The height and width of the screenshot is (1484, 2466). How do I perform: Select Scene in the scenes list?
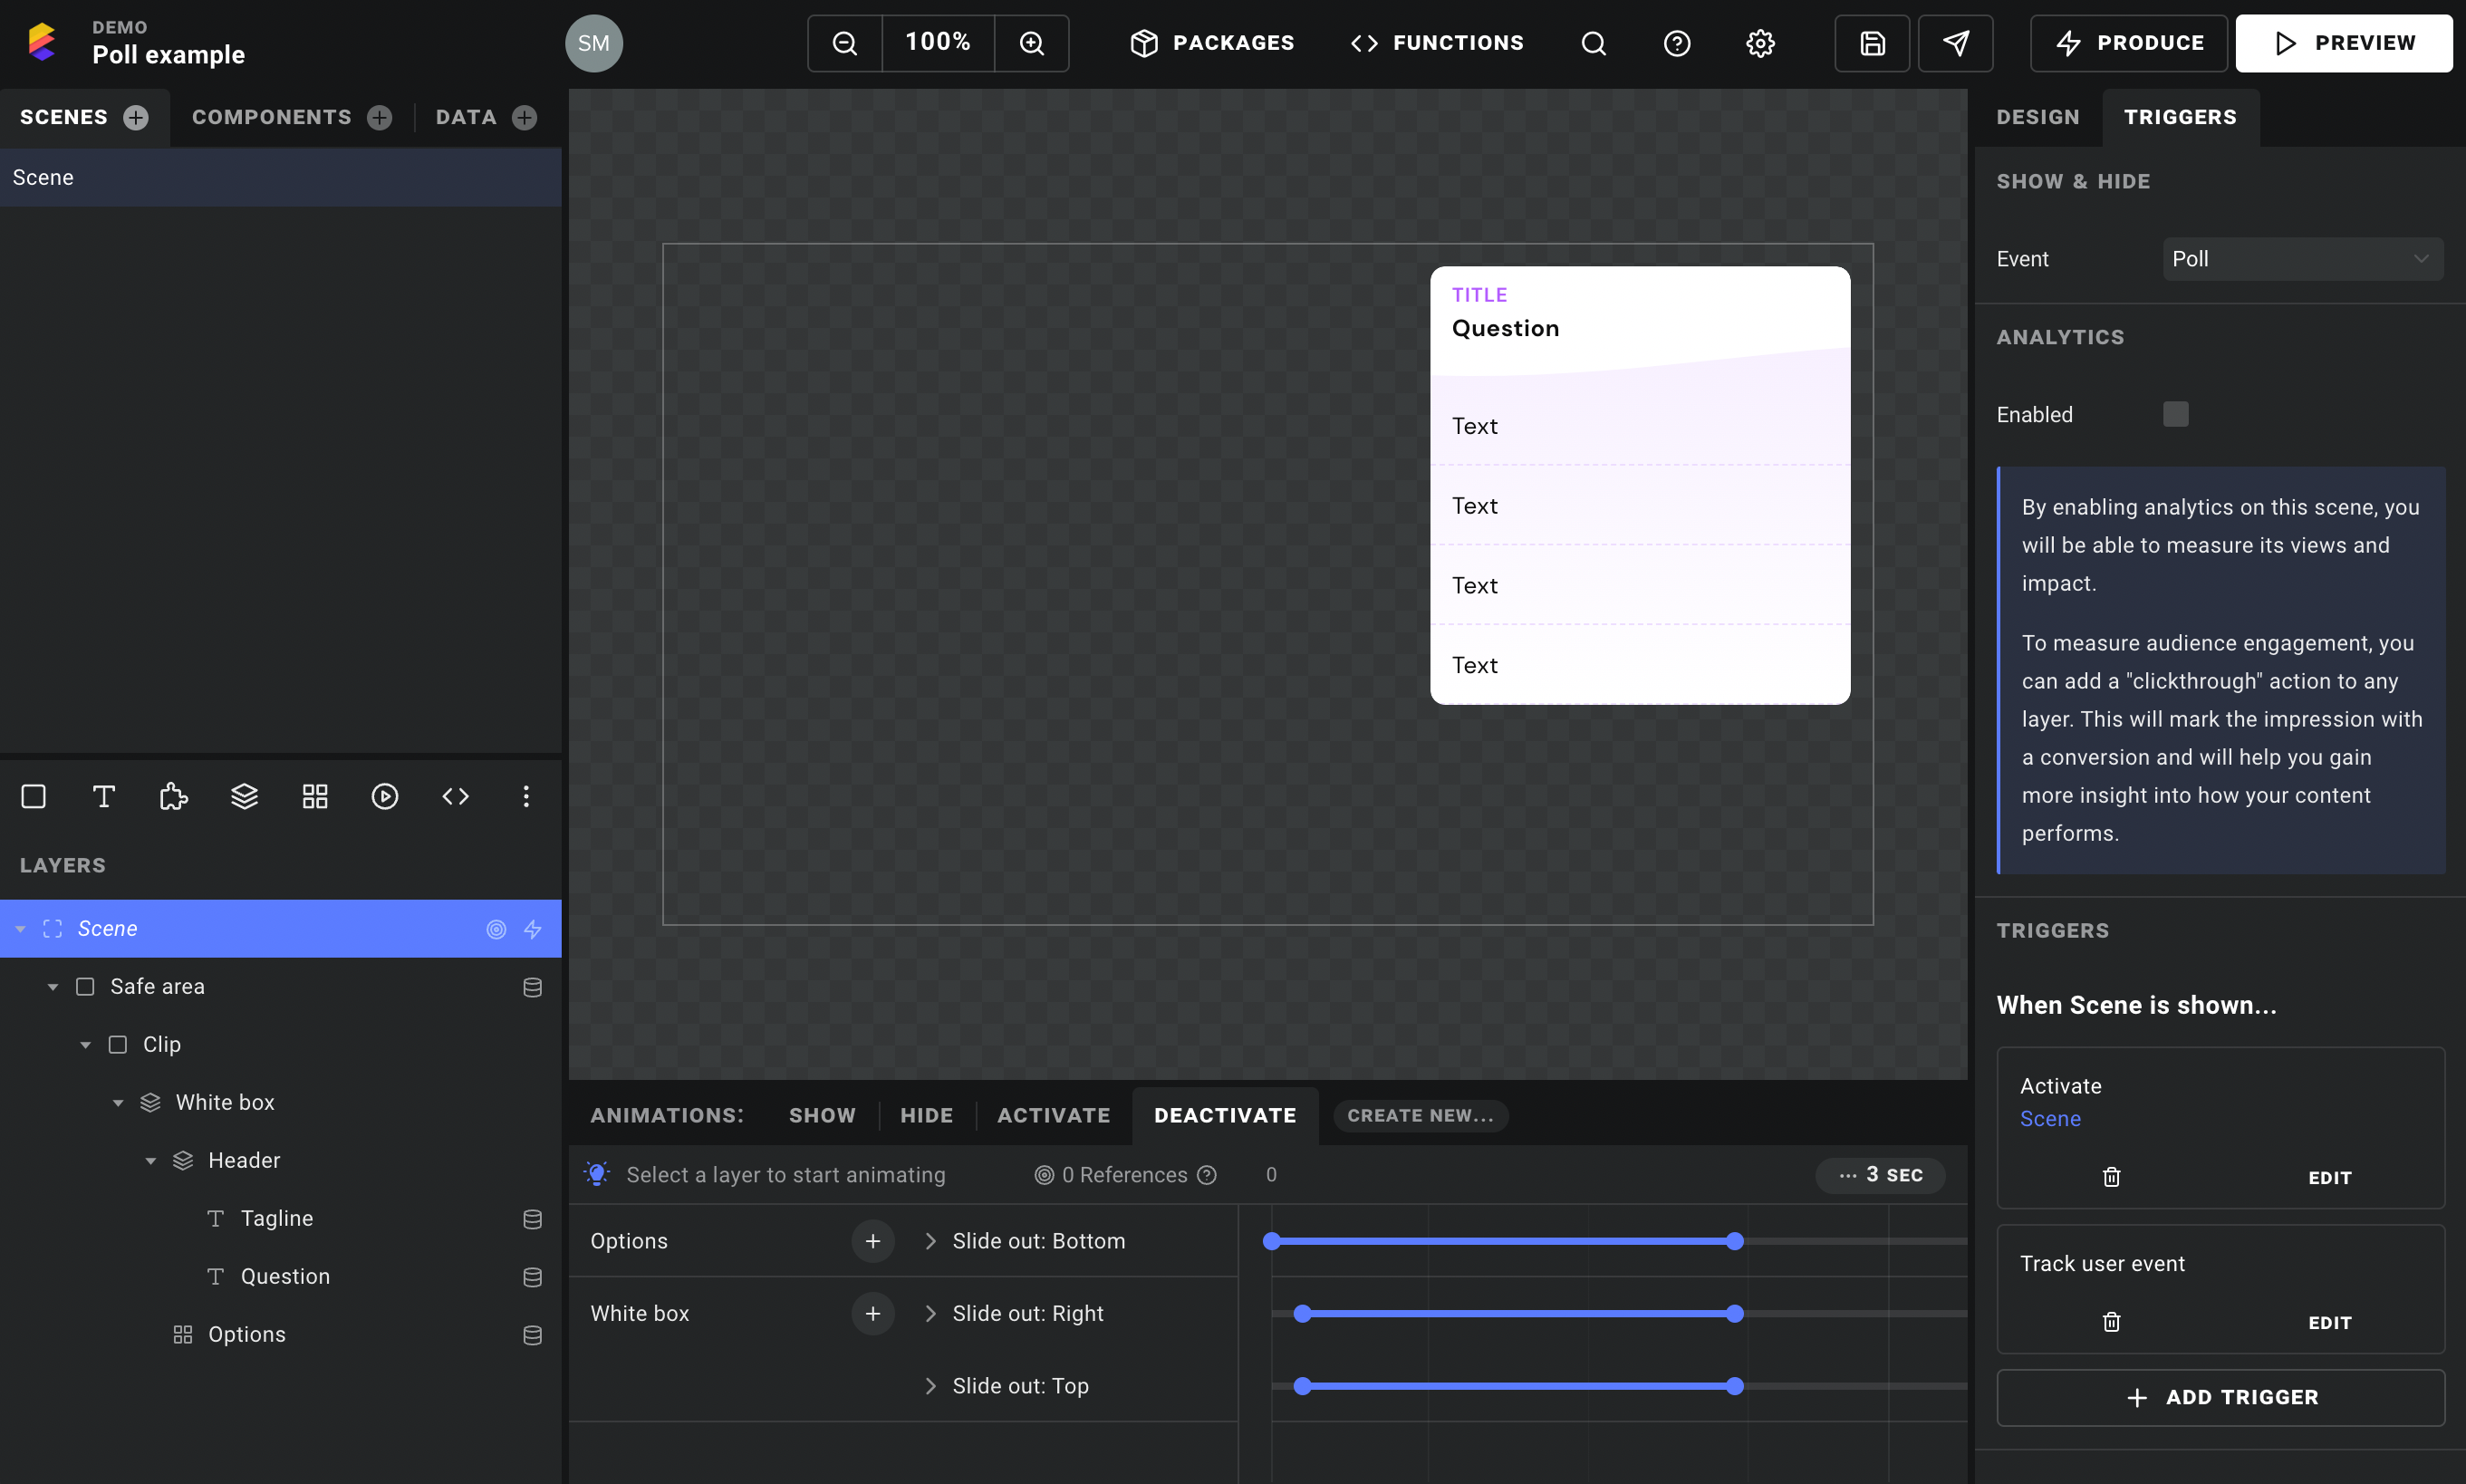pyautogui.click(x=280, y=177)
